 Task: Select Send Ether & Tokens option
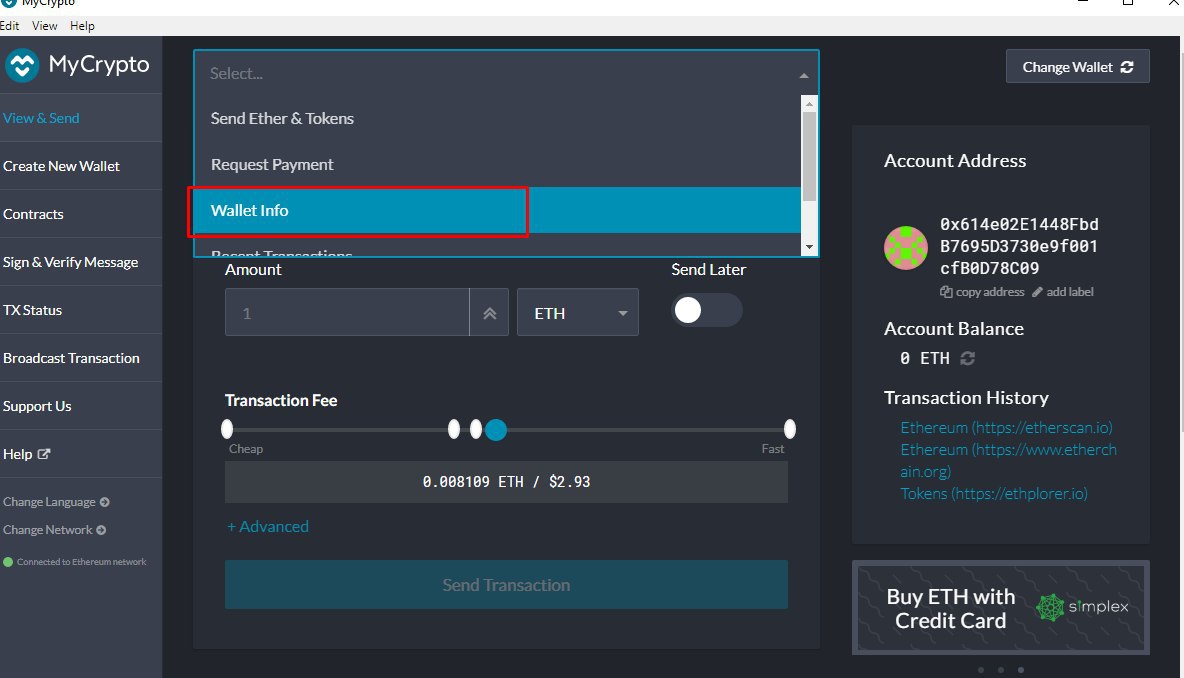click(498, 119)
